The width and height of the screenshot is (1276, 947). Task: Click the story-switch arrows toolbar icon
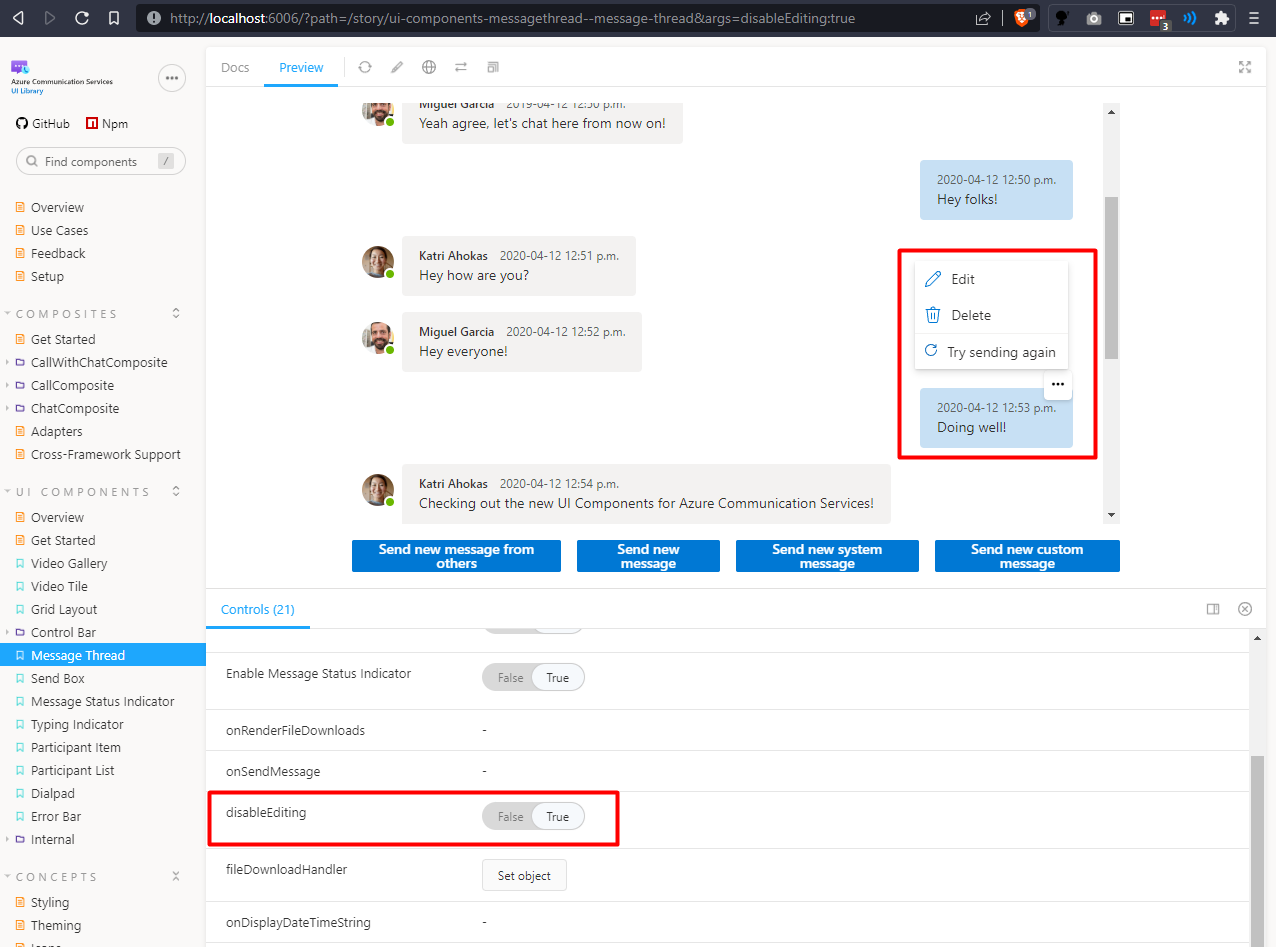click(x=461, y=67)
